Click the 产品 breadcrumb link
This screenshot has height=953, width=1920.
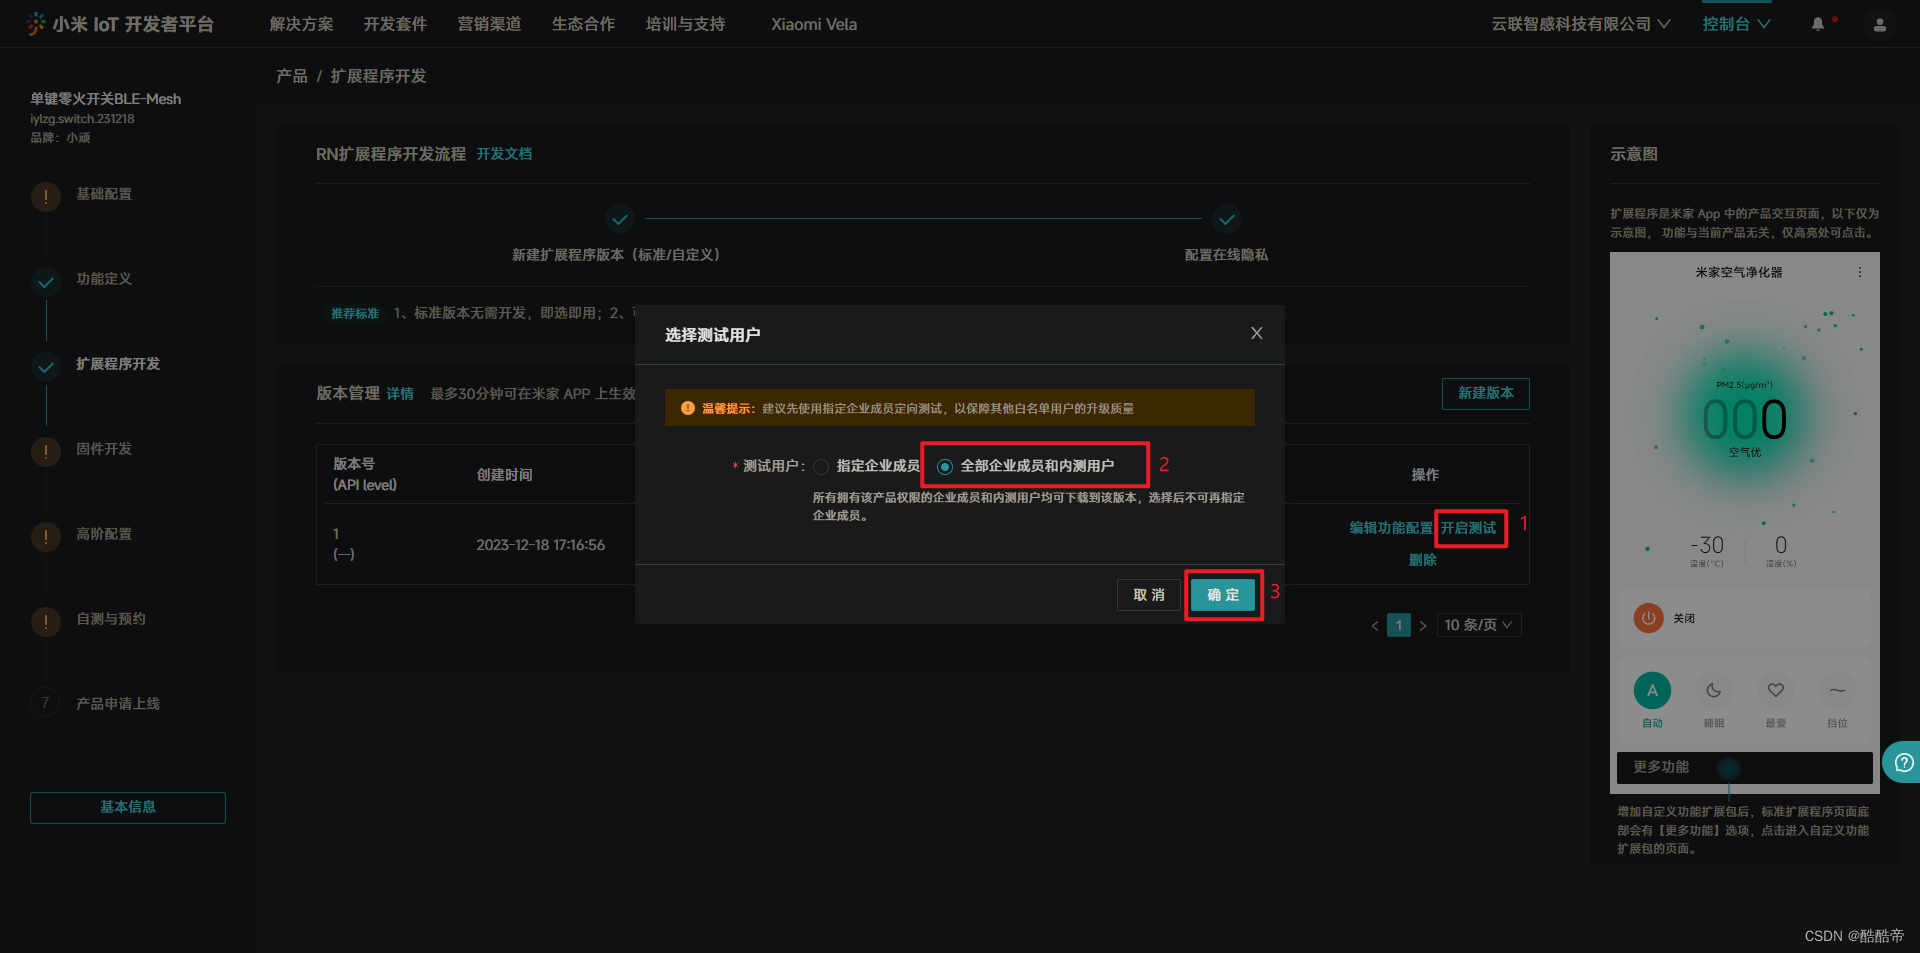(292, 76)
